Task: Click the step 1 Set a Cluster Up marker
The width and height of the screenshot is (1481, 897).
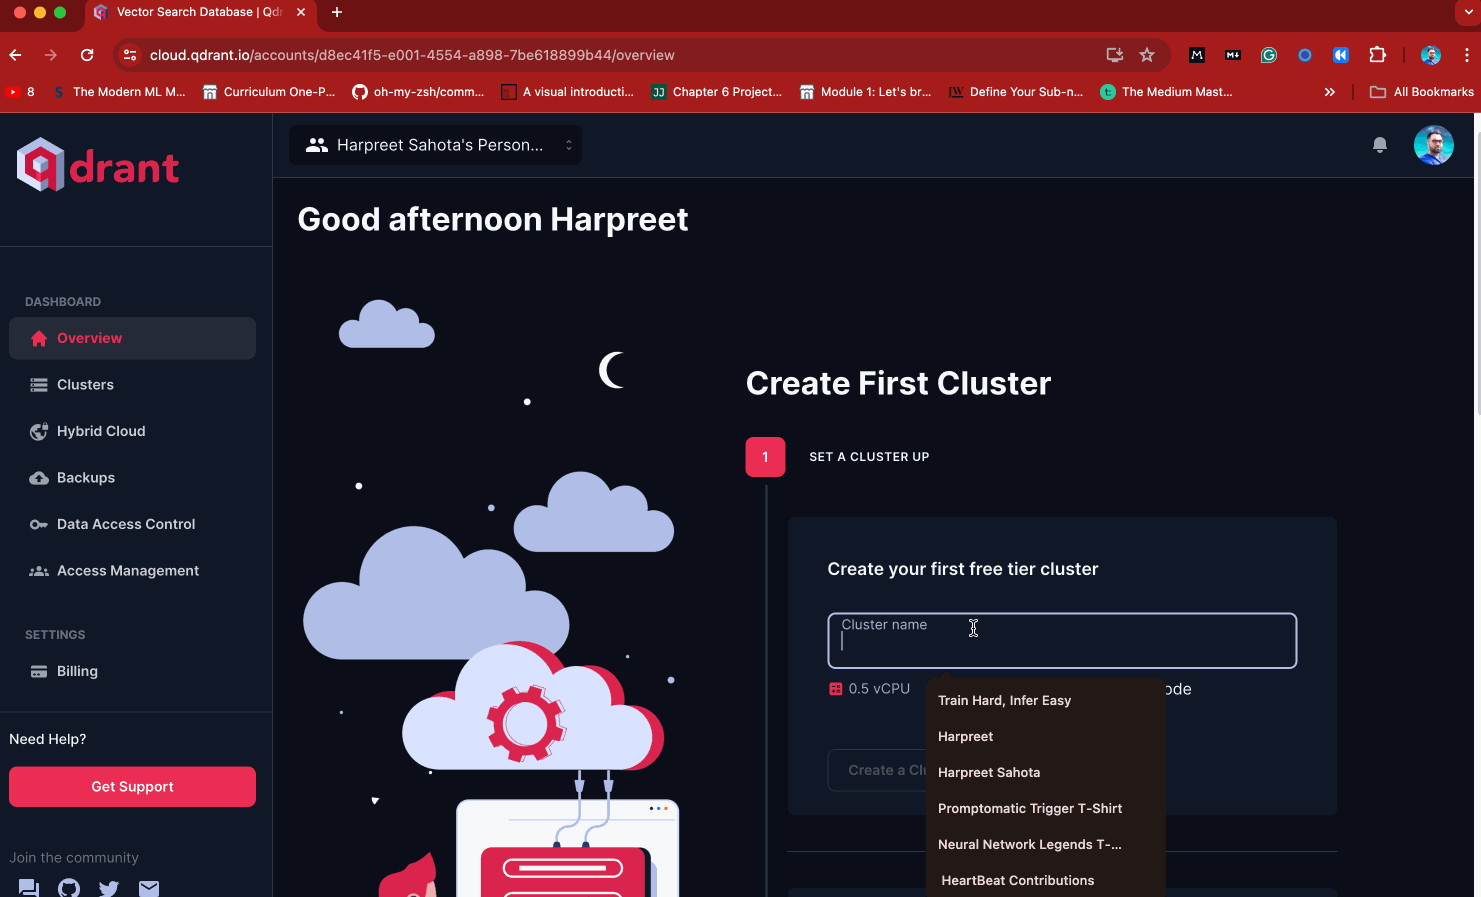Action: (x=765, y=457)
